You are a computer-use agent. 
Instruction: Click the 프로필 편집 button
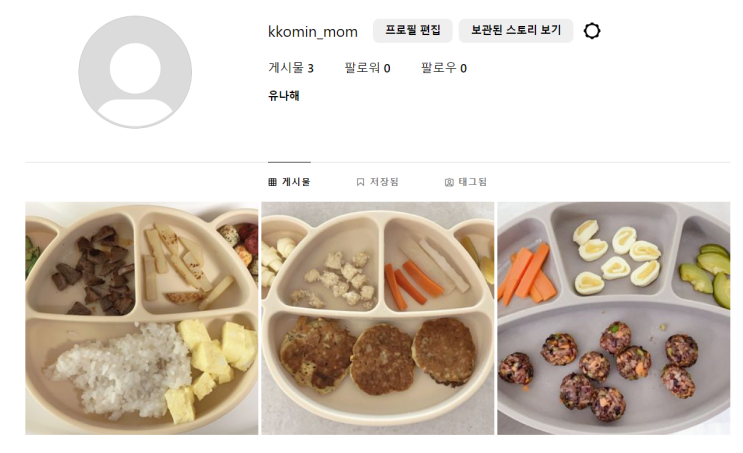[x=413, y=31]
